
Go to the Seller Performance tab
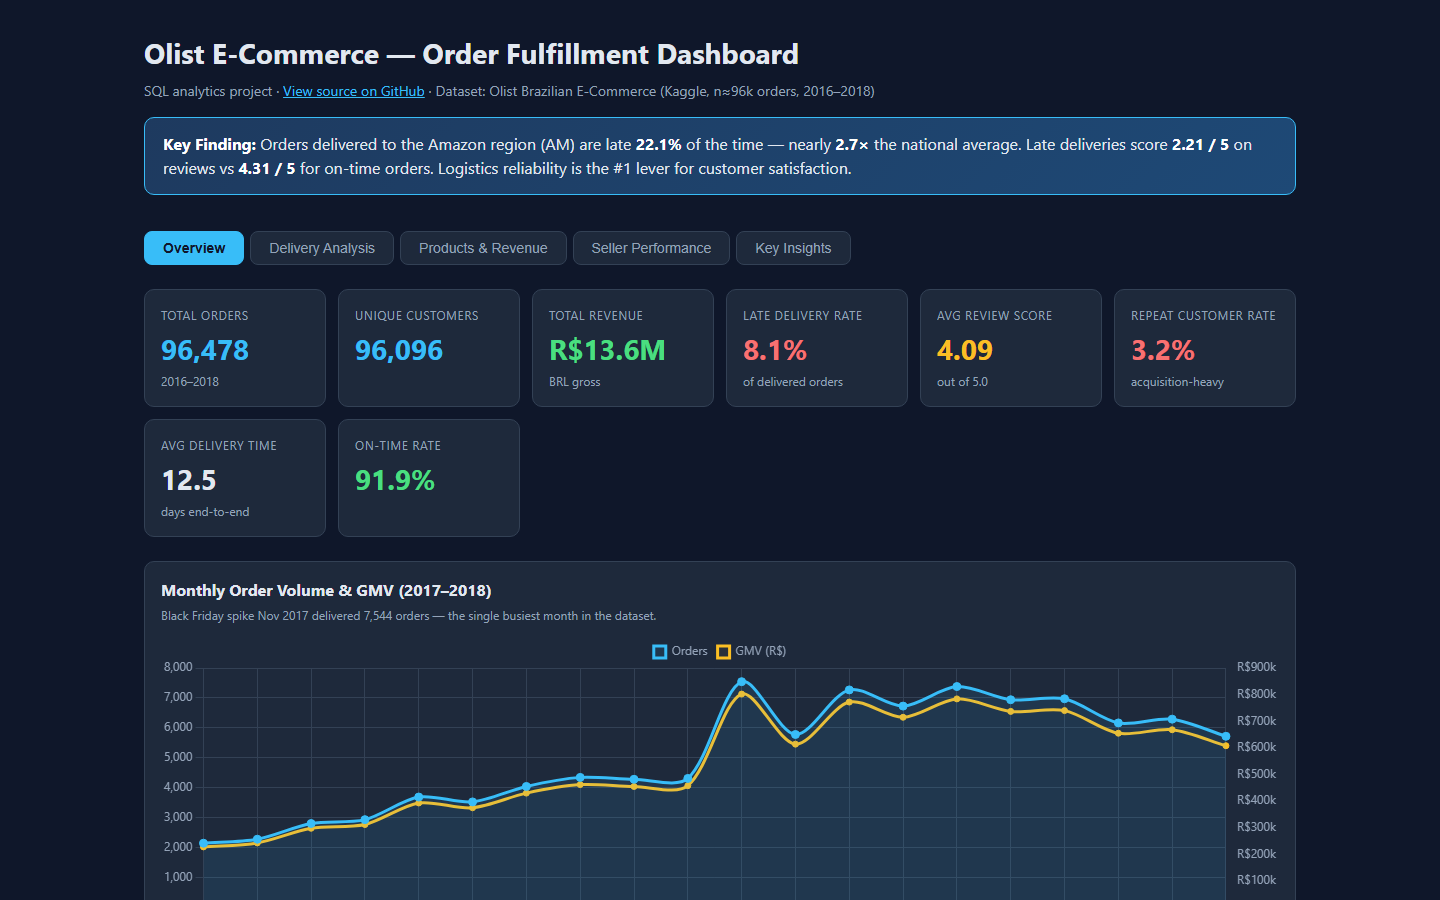(x=651, y=248)
